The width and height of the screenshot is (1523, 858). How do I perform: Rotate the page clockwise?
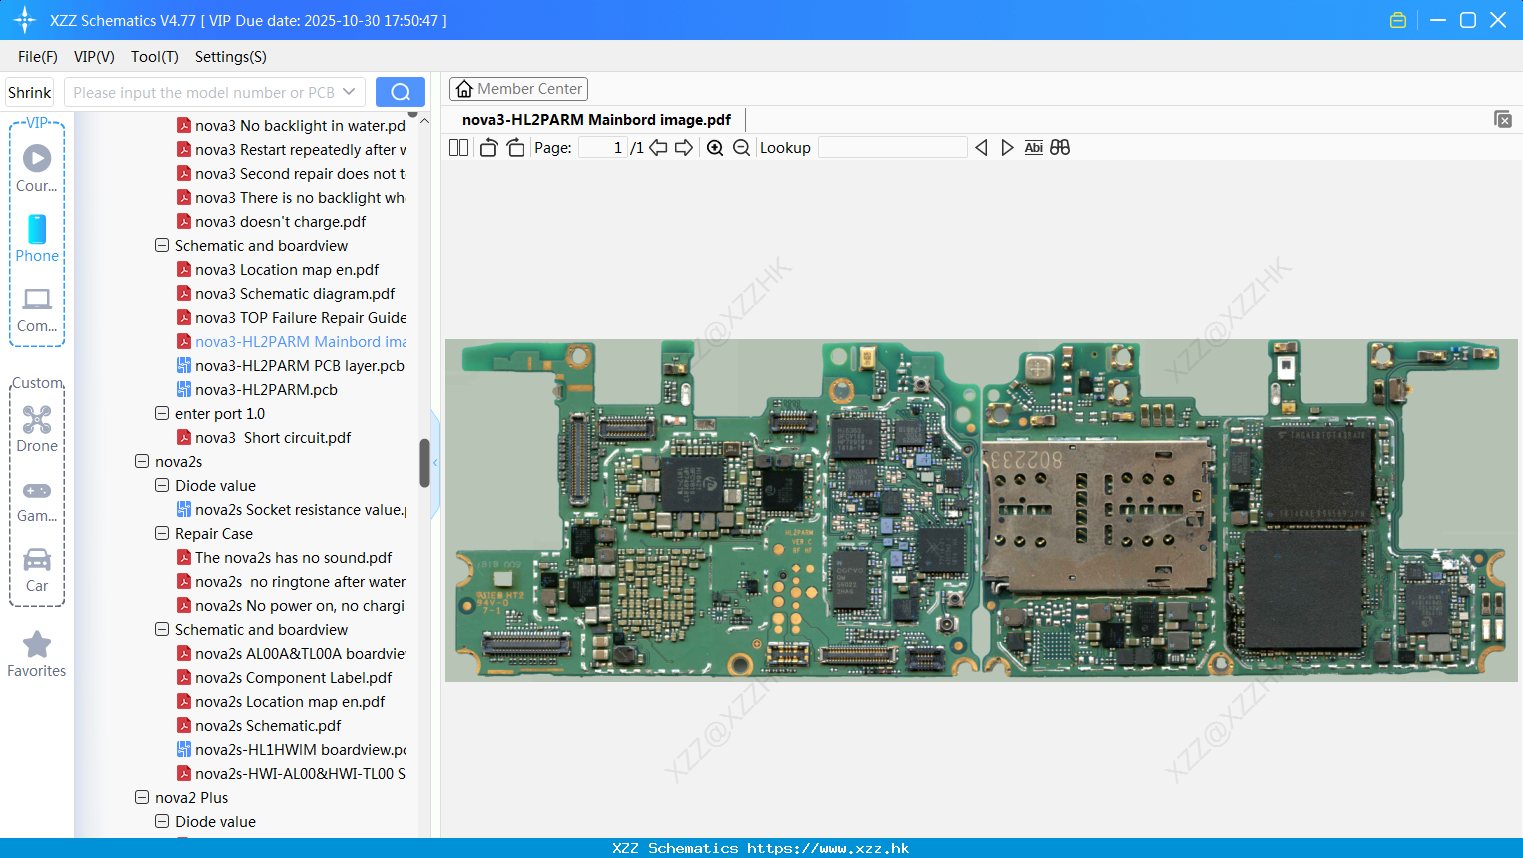515,148
